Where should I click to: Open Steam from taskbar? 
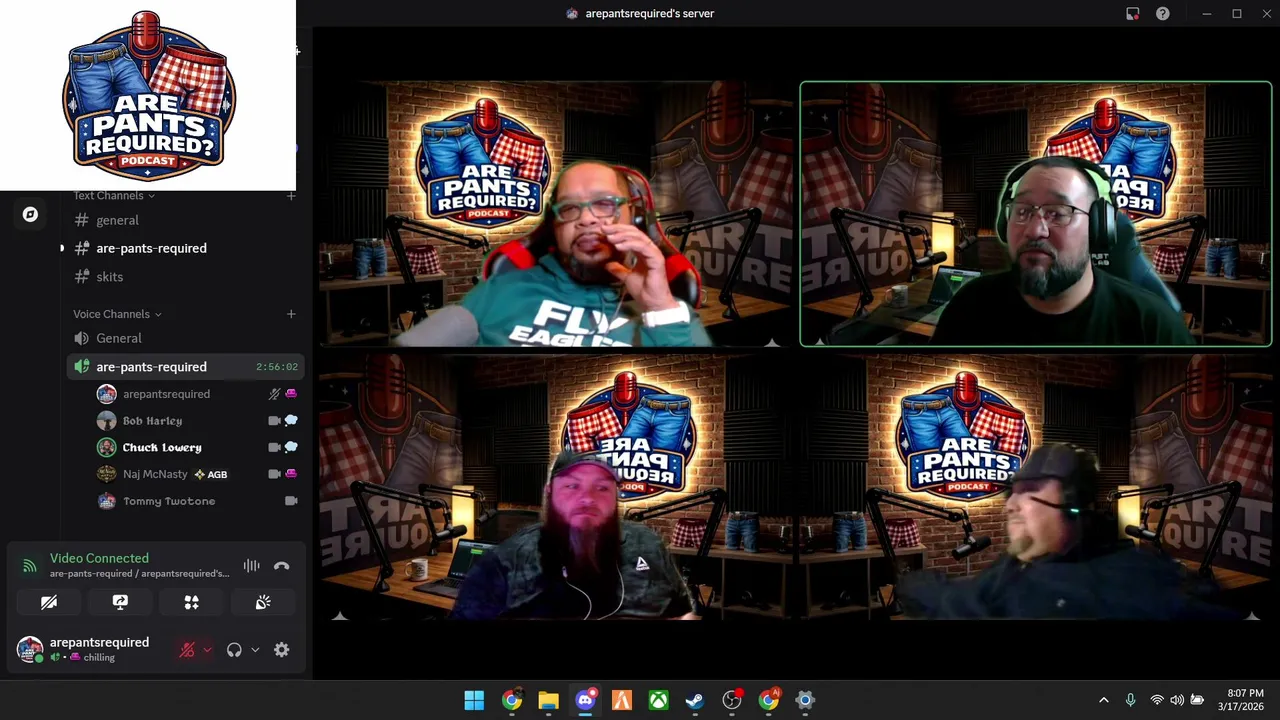point(695,700)
